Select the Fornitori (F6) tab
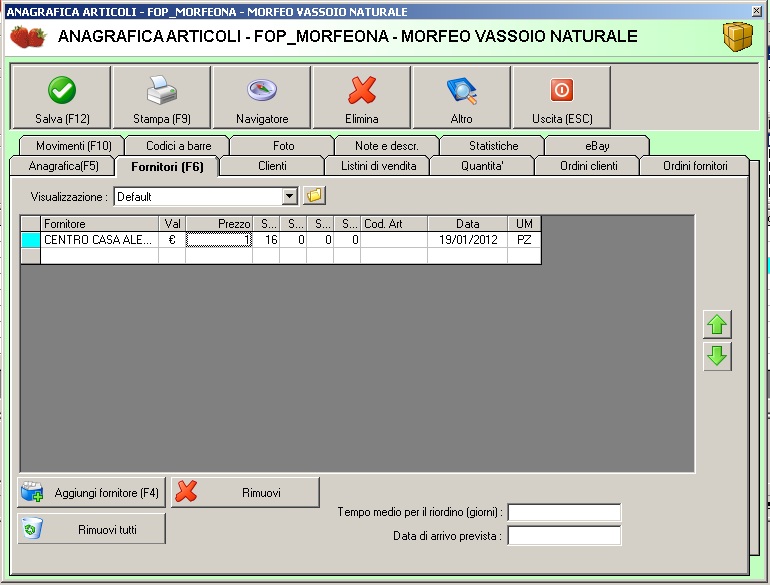The image size is (770, 585). [x=167, y=167]
